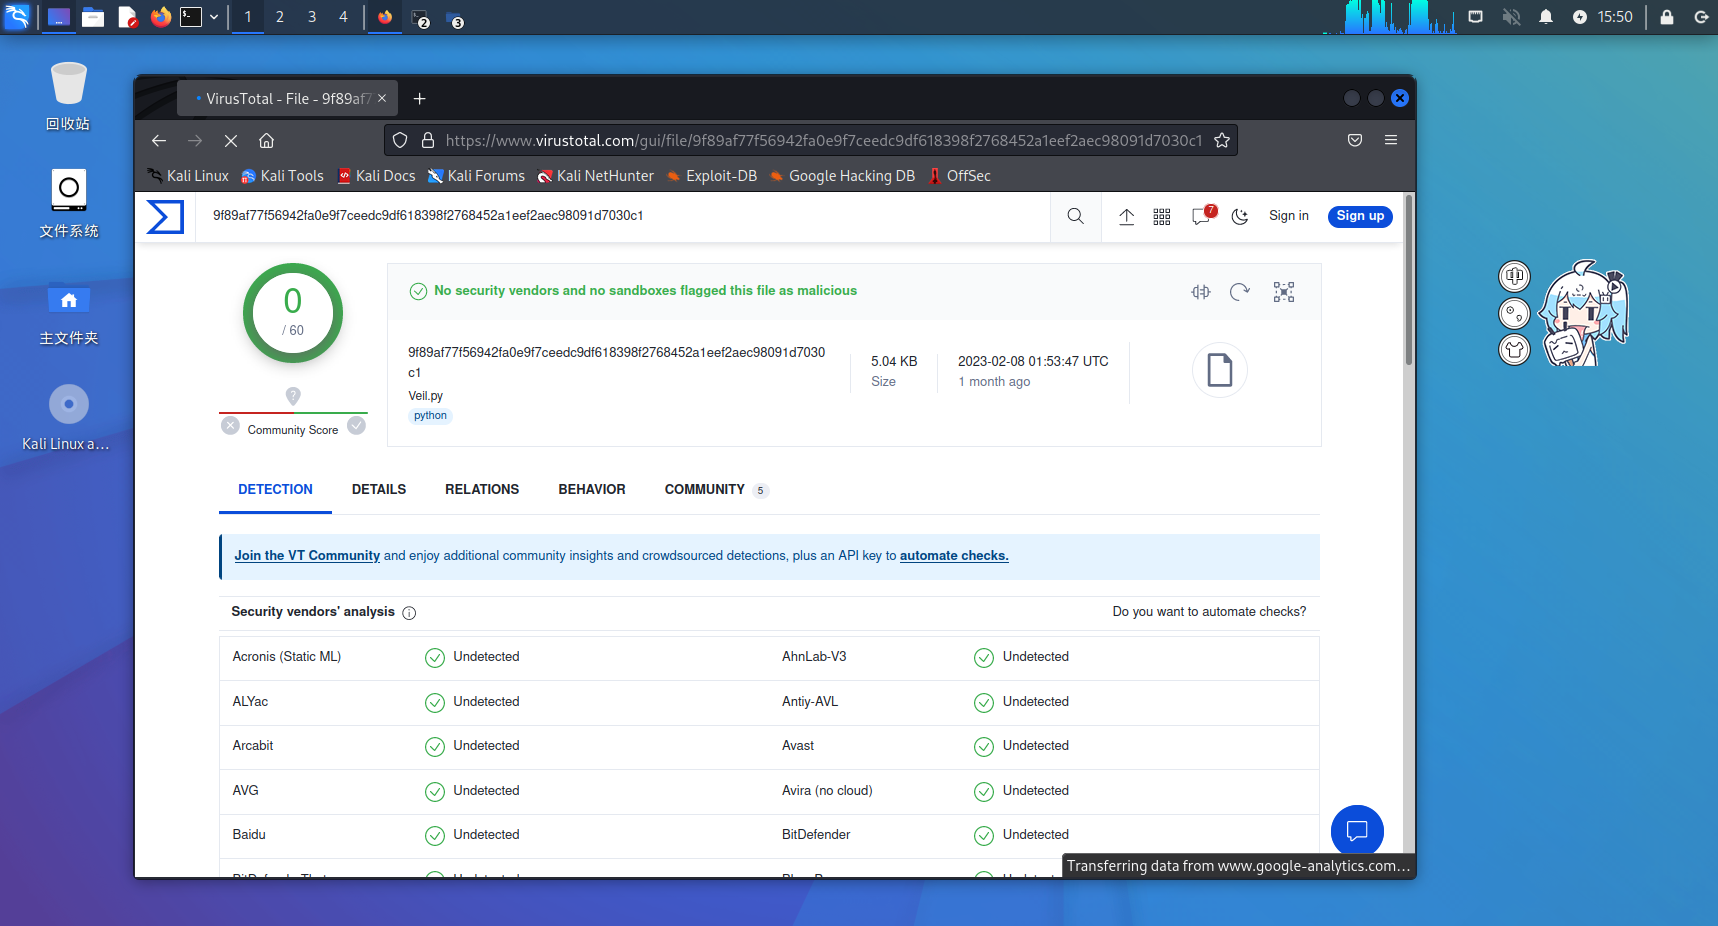Open Google Hacking DB bookmark
Image resolution: width=1718 pixels, height=926 pixels.
842,176
